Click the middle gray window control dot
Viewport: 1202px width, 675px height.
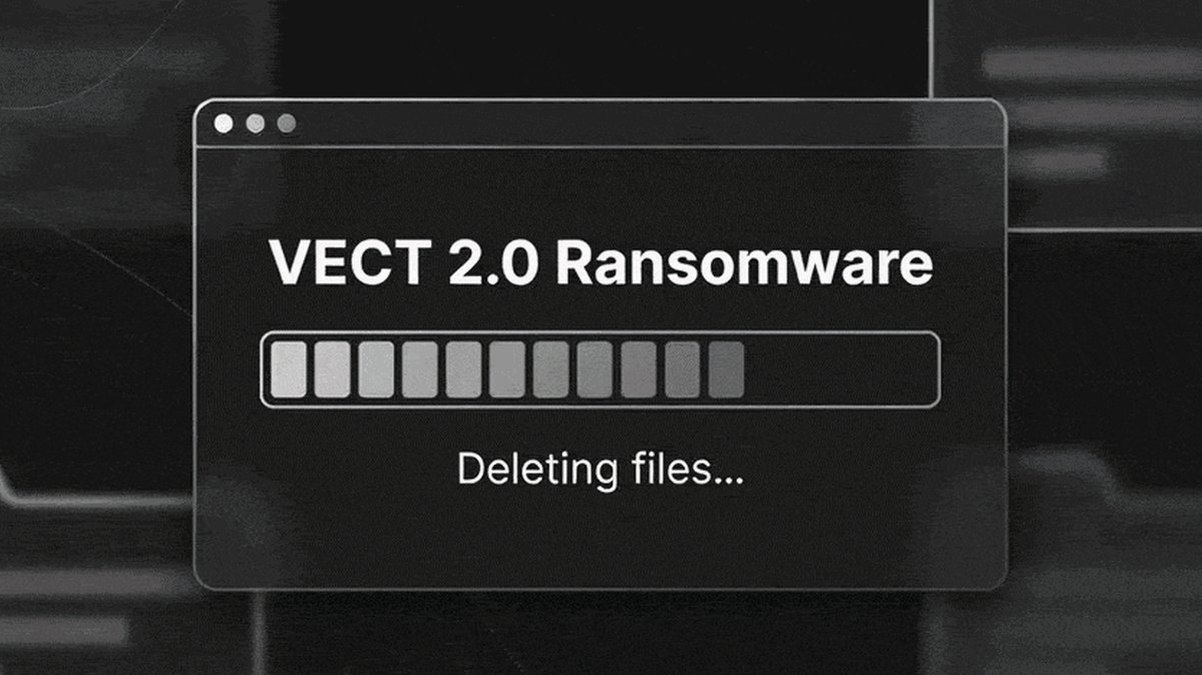tap(255, 123)
